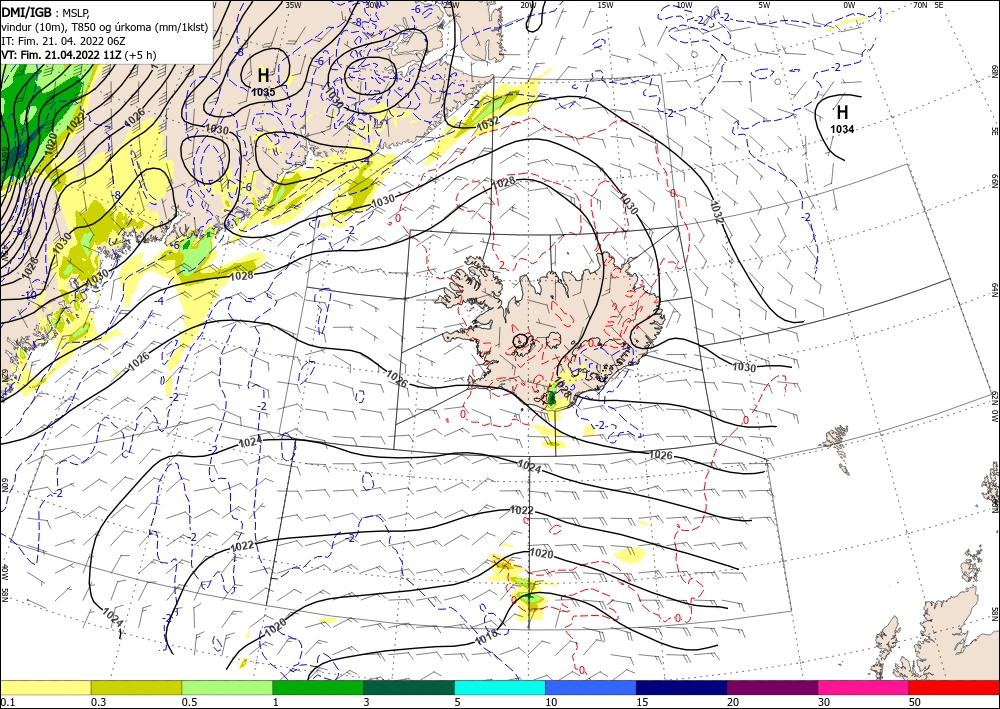Click the small circular isobar in southwest Iceland
This screenshot has height=709, width=1000.
click(520, 341)
